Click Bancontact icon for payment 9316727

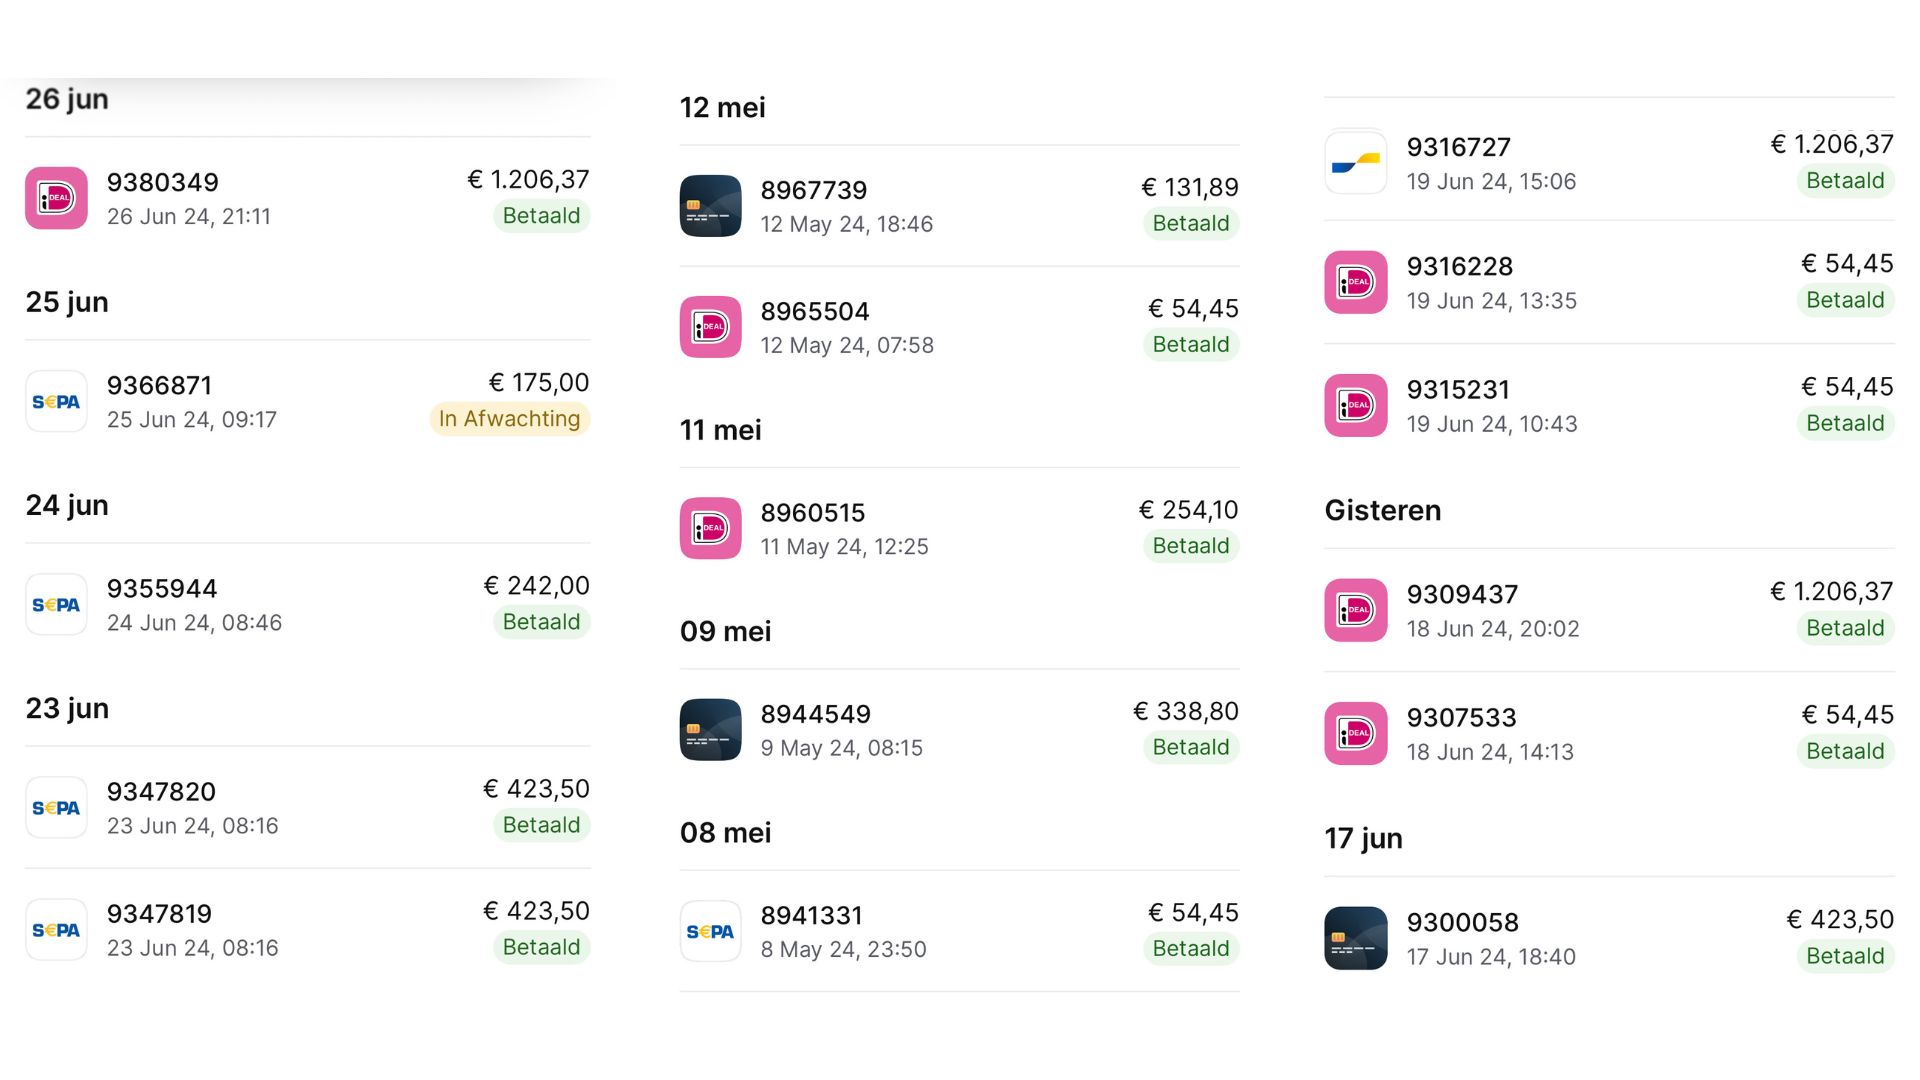click(x=1356, y=162)
